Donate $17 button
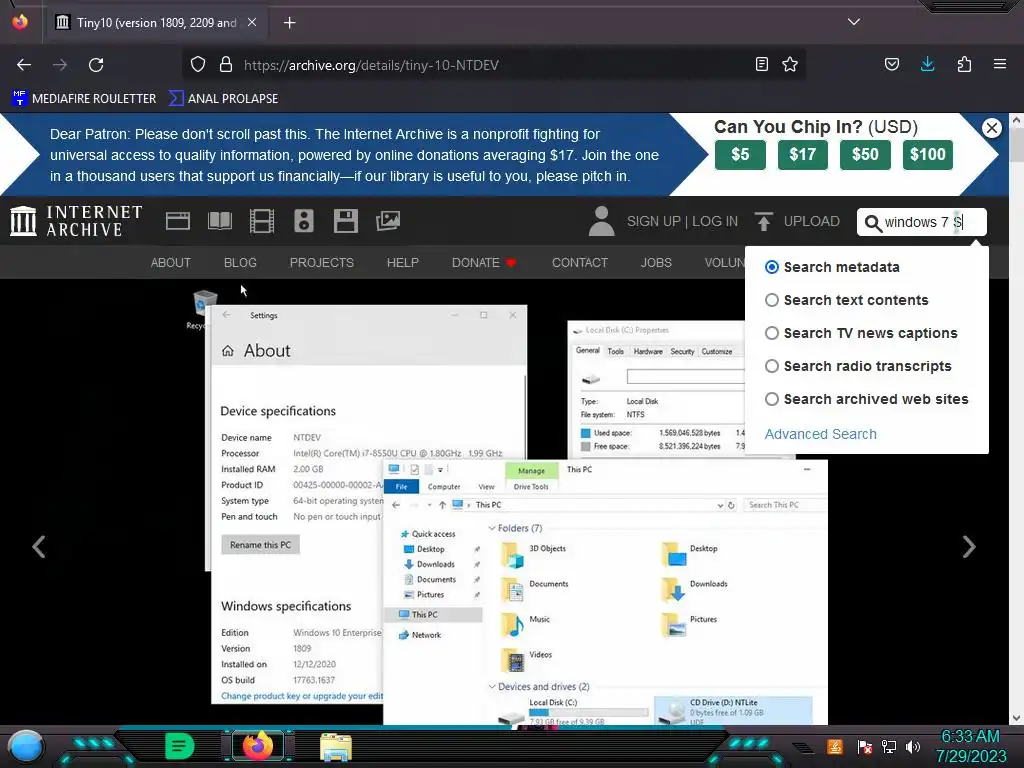Image resolution: width=1024 pixels, height=768 pixels. [803, 155]
